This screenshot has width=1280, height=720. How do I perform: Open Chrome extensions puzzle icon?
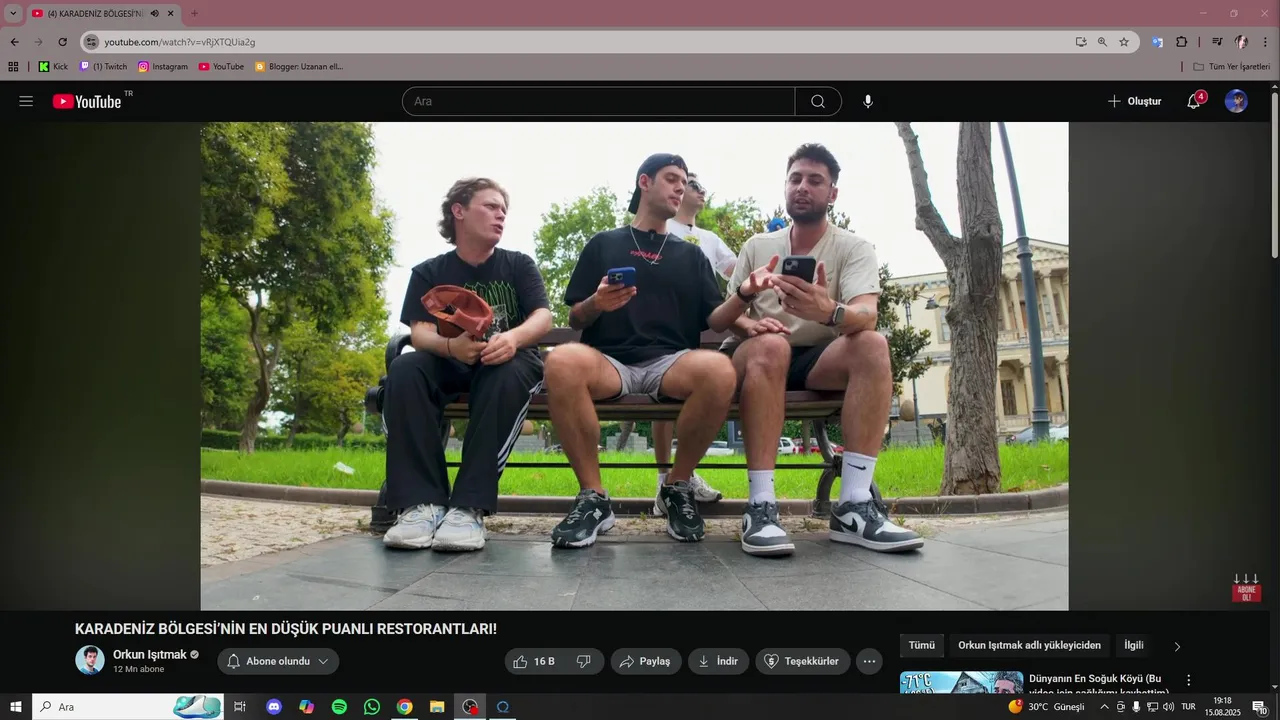pyautogui.click(x=1181, y=42)
